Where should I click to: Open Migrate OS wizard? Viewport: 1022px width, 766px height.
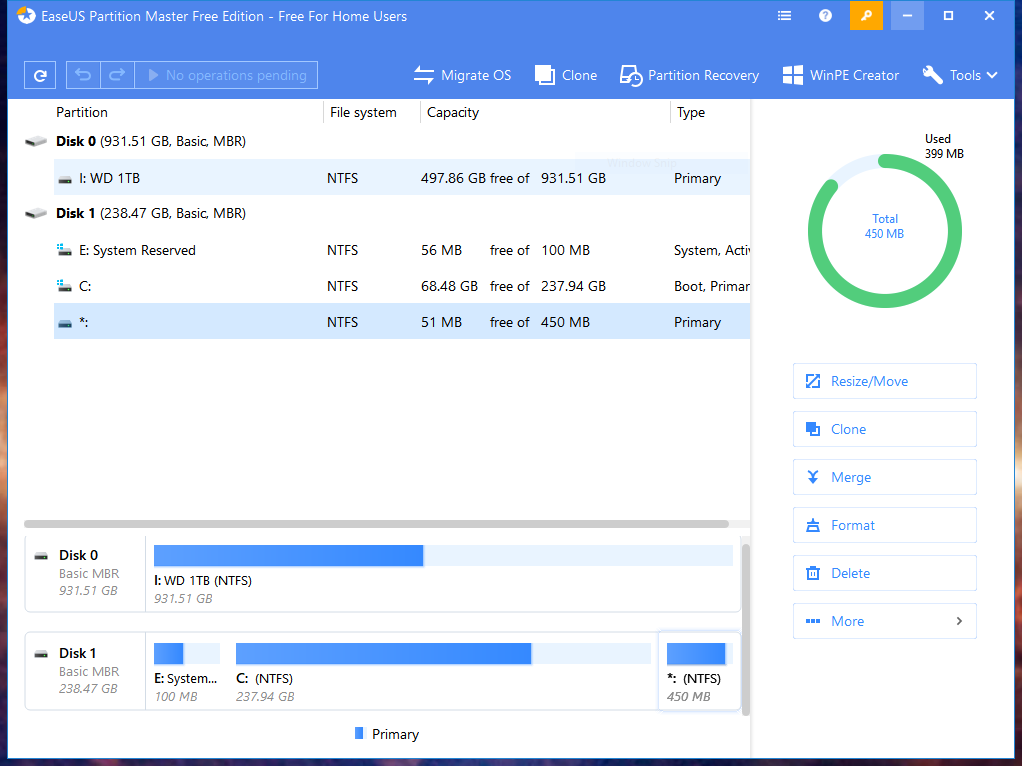click(x=462, y=75)
